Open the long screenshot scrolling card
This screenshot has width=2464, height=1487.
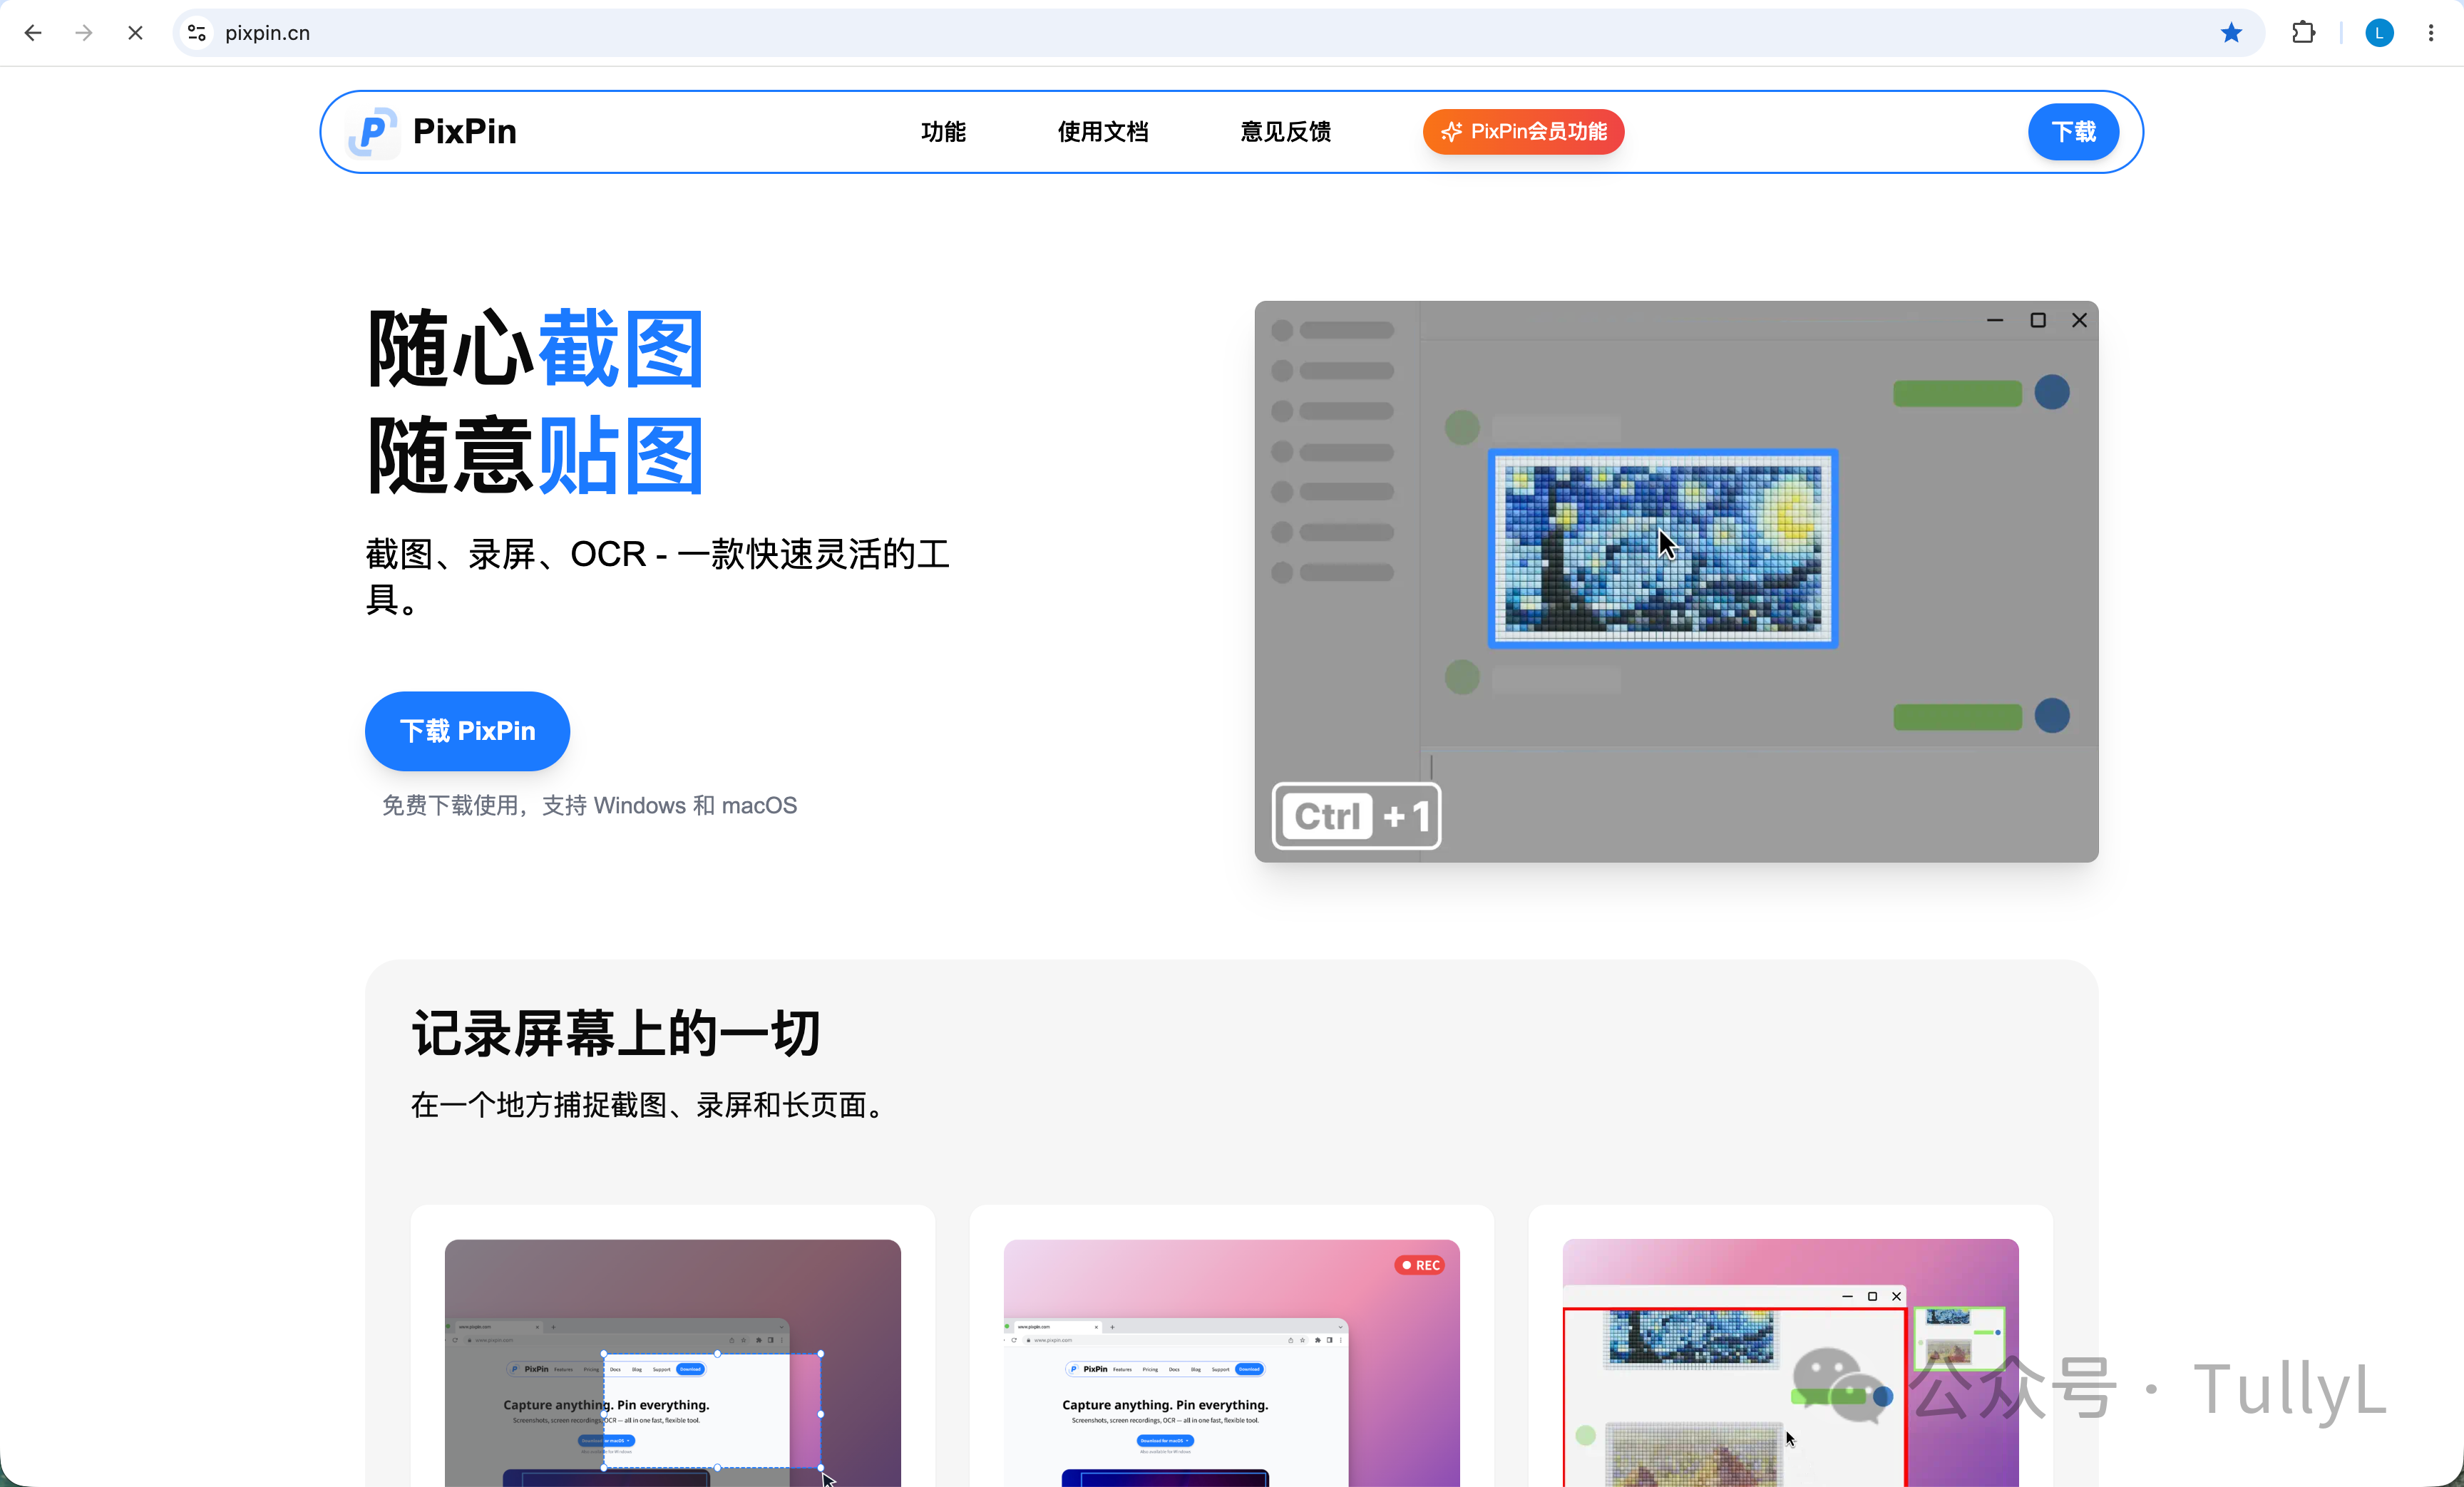coord(1790,1346)
